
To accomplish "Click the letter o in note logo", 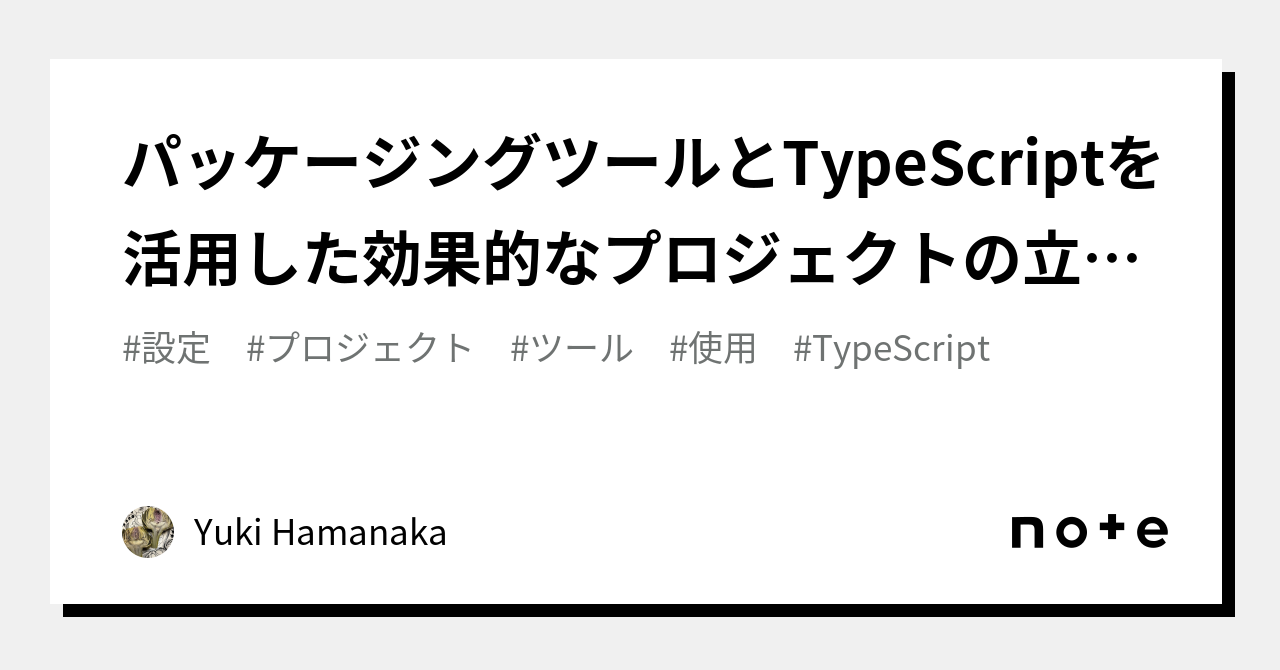I will pos(1070,532).
